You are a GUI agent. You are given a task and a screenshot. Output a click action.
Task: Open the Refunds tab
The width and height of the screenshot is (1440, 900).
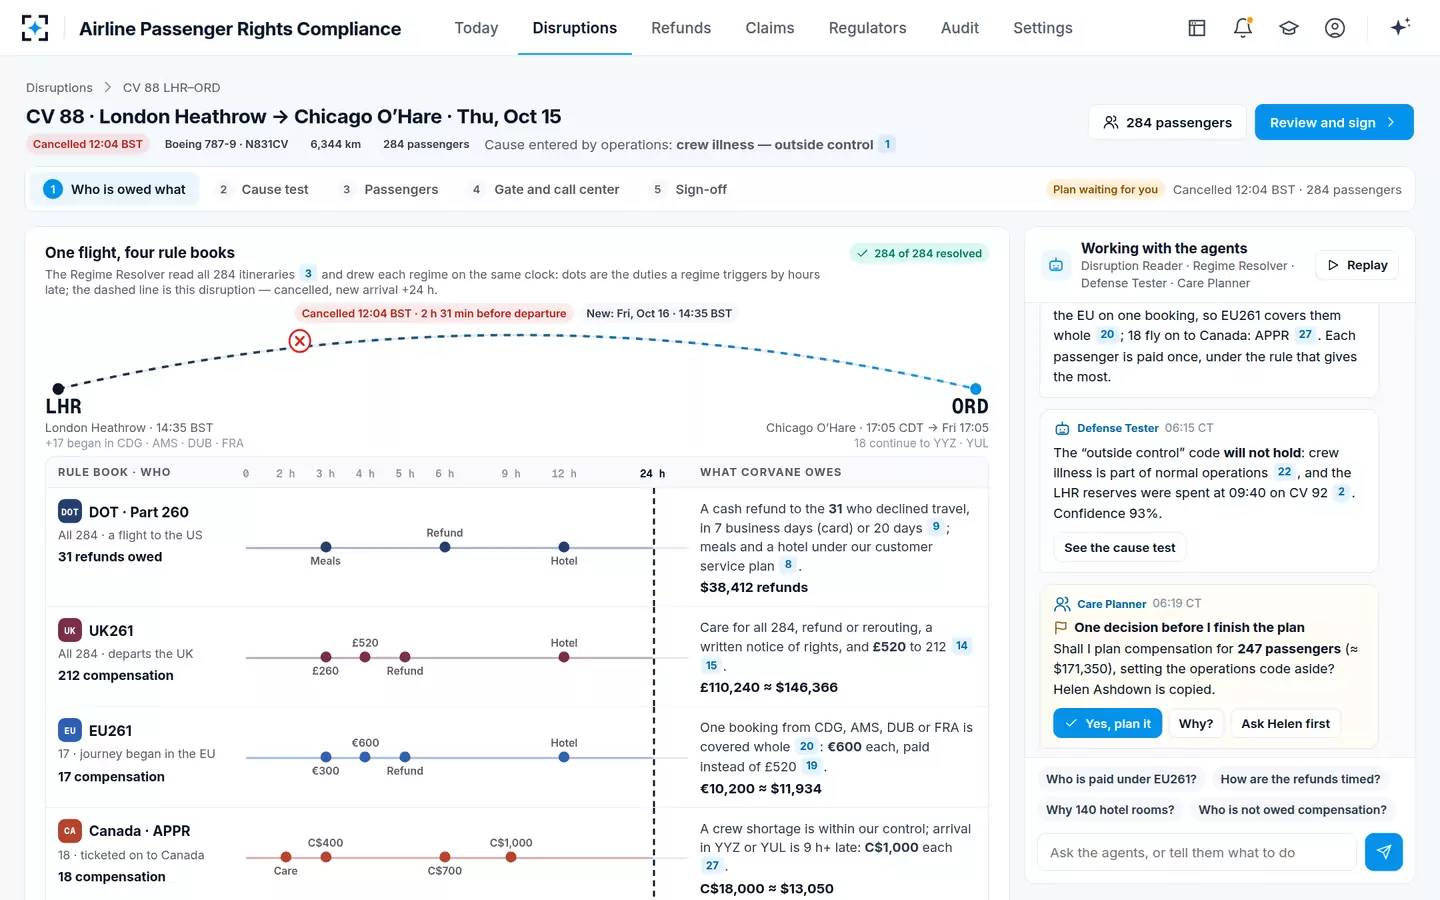[x=681, y=28]
